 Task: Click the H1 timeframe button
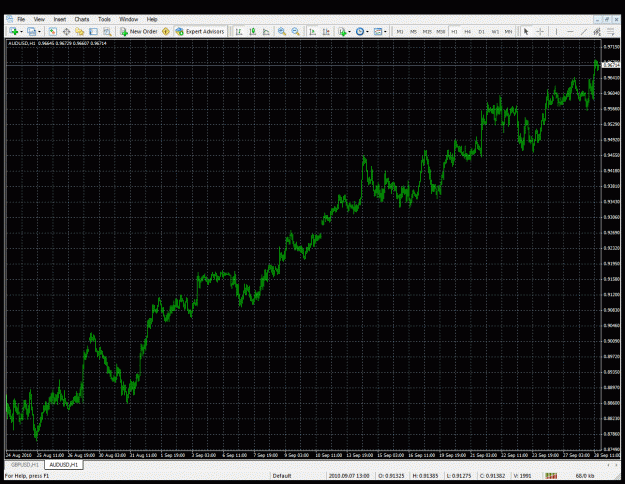454,31
